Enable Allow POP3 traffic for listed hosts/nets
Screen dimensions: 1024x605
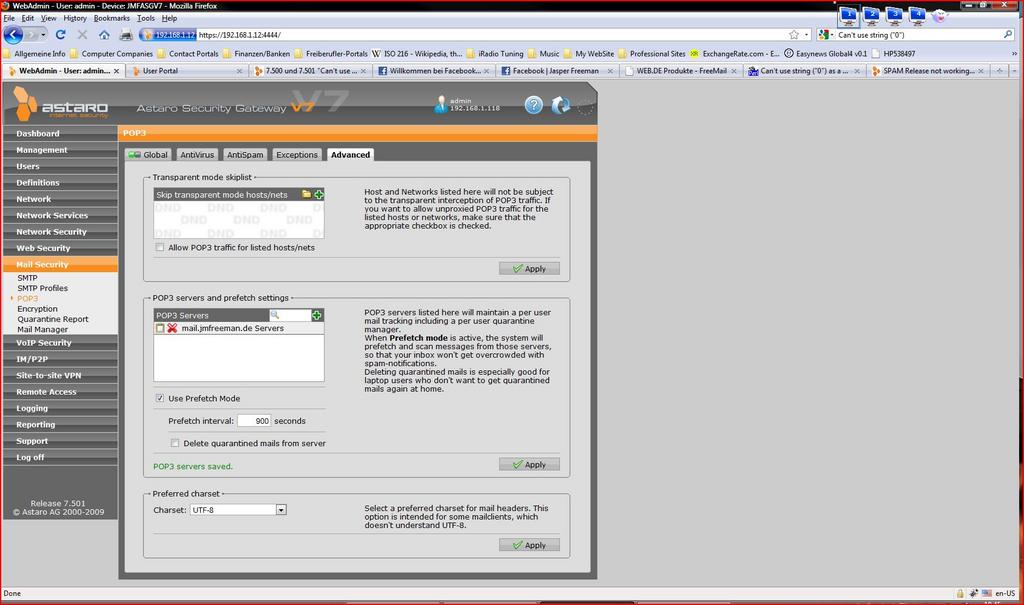coord(160,247)
